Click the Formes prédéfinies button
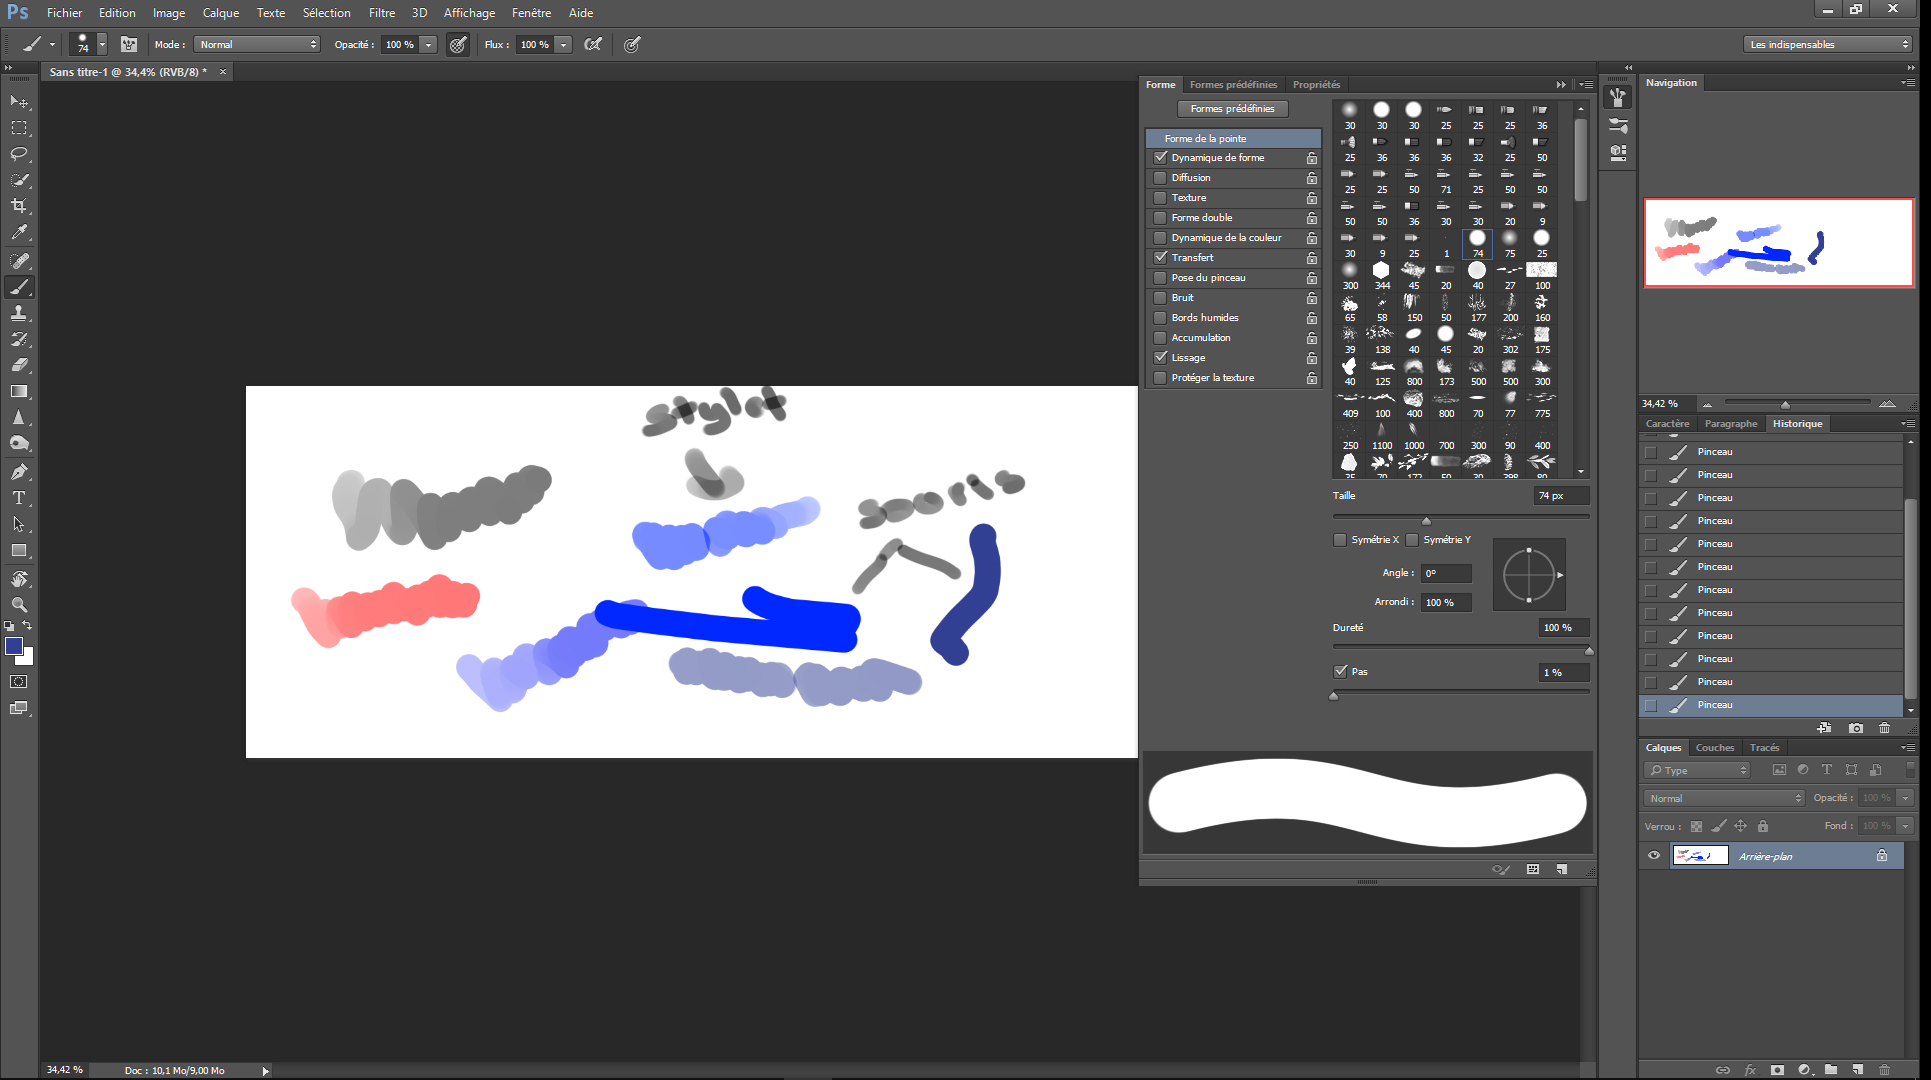 [x=1232, y=109]
